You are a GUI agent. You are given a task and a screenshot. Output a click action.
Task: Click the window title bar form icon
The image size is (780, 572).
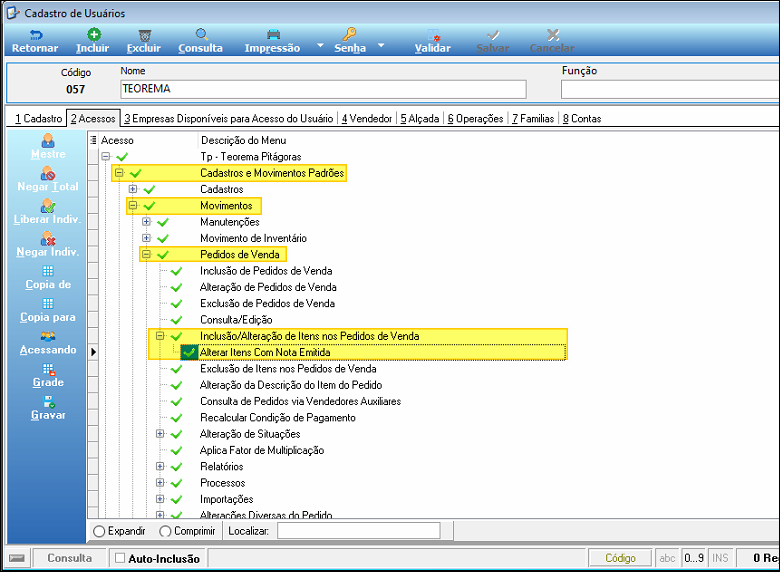13,13
